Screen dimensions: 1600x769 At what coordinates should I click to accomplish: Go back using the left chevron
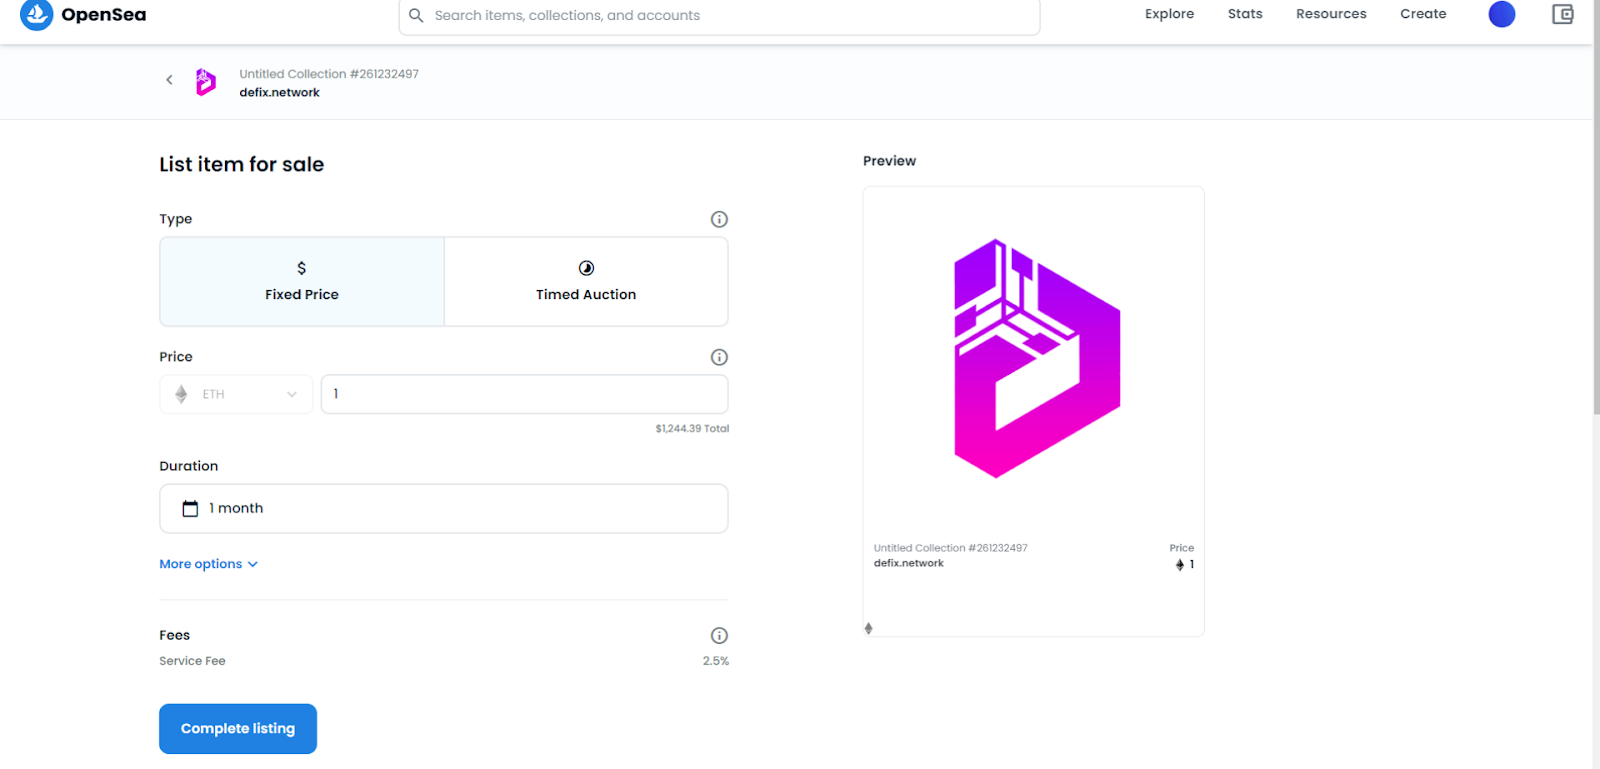click(x=169, y=80)
